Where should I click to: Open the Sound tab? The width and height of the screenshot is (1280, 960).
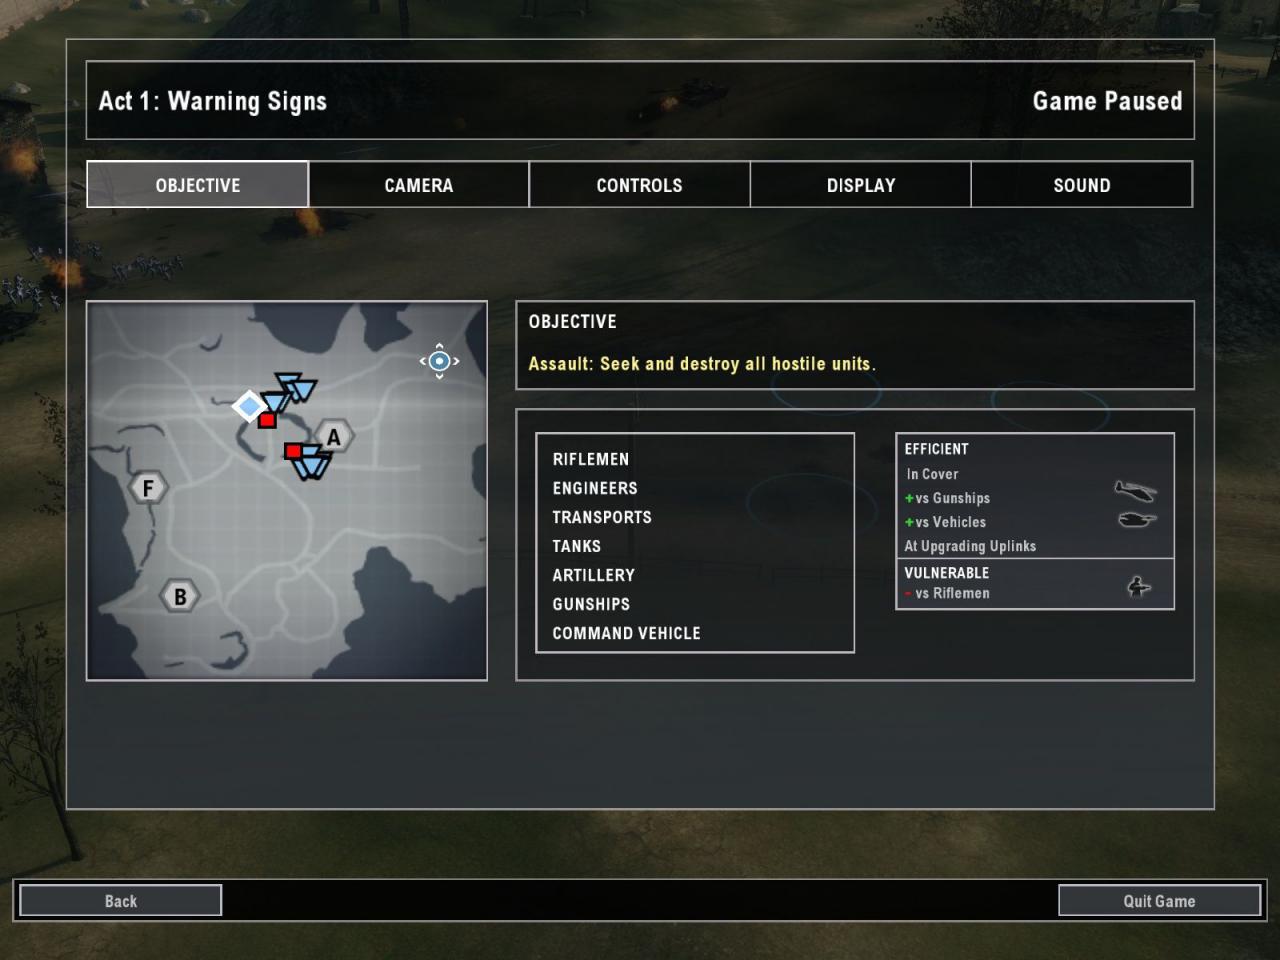1082,185
